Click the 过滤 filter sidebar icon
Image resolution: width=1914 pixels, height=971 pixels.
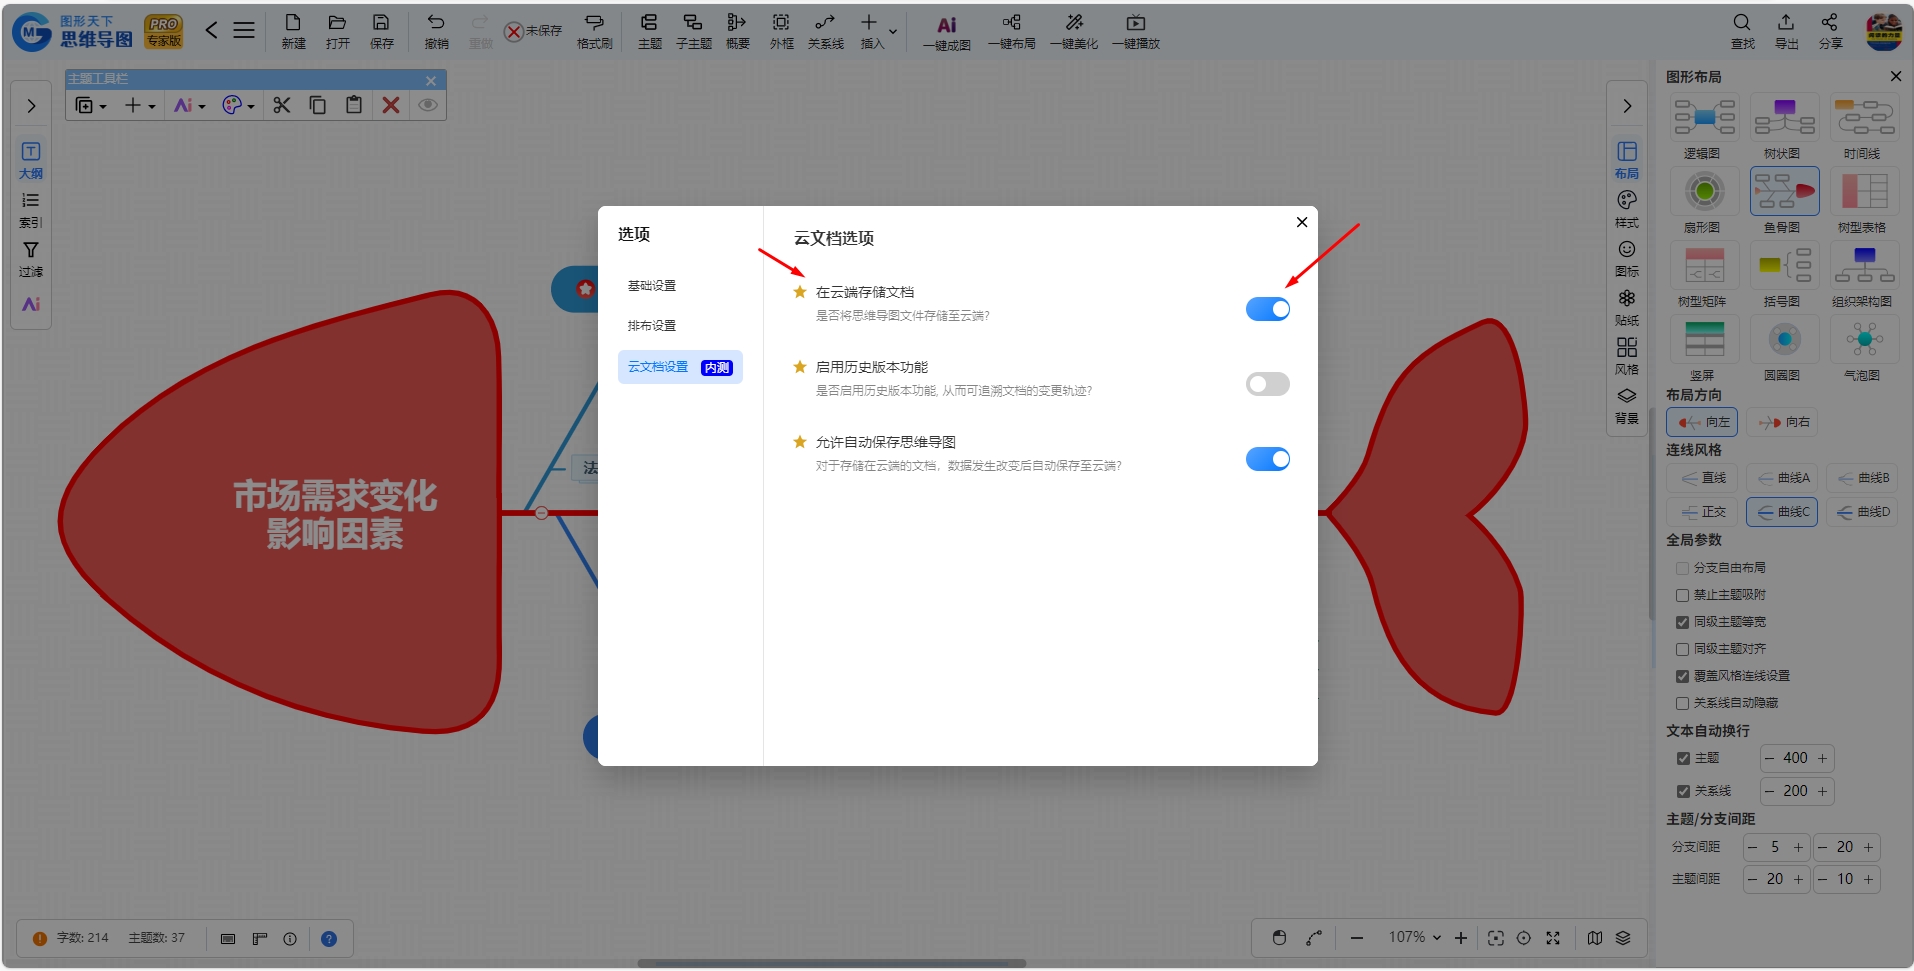point(31,259)
